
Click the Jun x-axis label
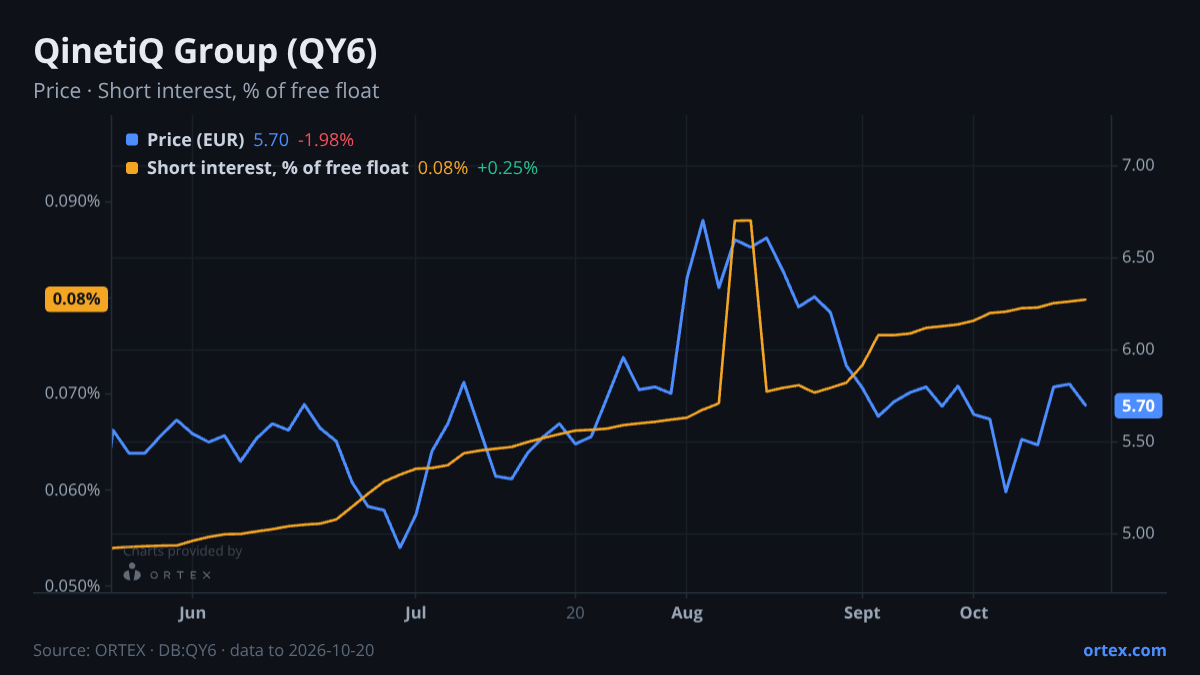coord(192,613)
